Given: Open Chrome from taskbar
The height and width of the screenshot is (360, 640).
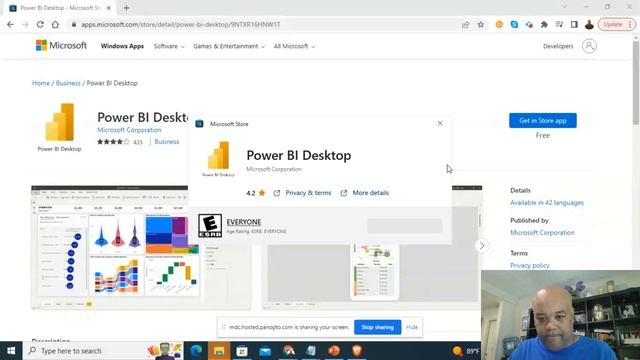Looking at the screenshot, I should 288,351.
